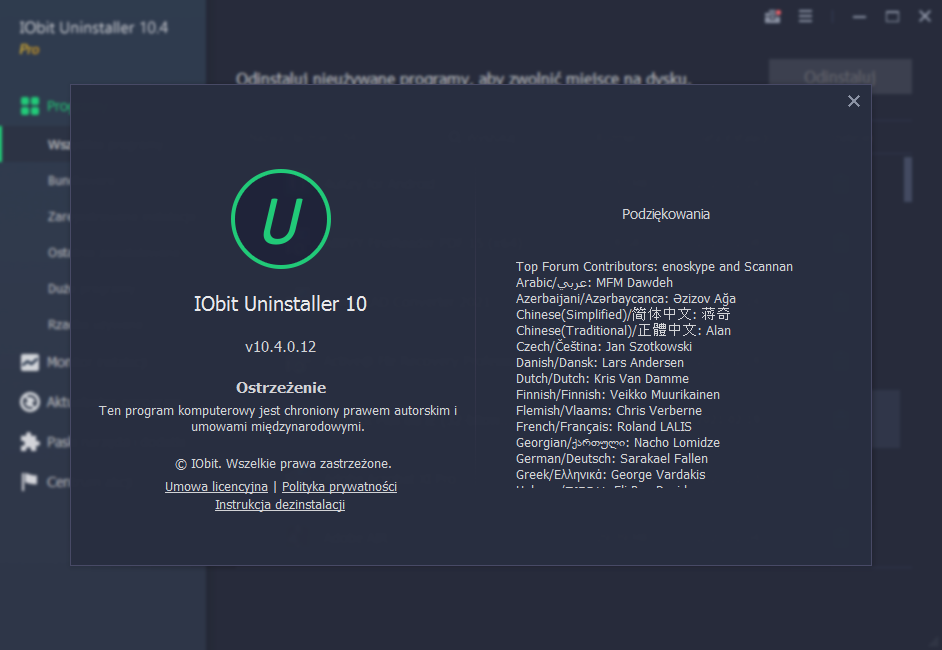Click 'Flemish/Vlaams: Chris Verberne' line
Viewport: 942px width, 650px height.
tap(609, 411)
